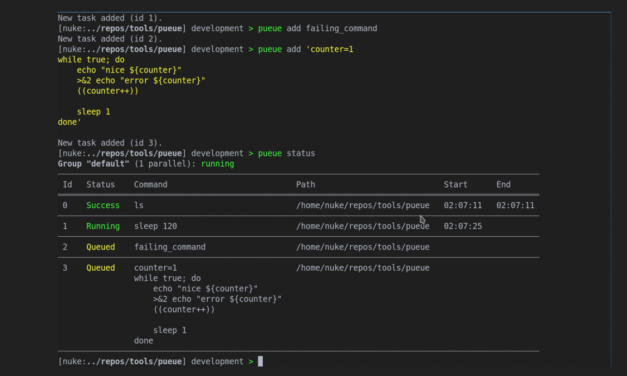This screenshot has width=627, height=376.
Task: Click the 'Path' column header
Action: [306, 184]
